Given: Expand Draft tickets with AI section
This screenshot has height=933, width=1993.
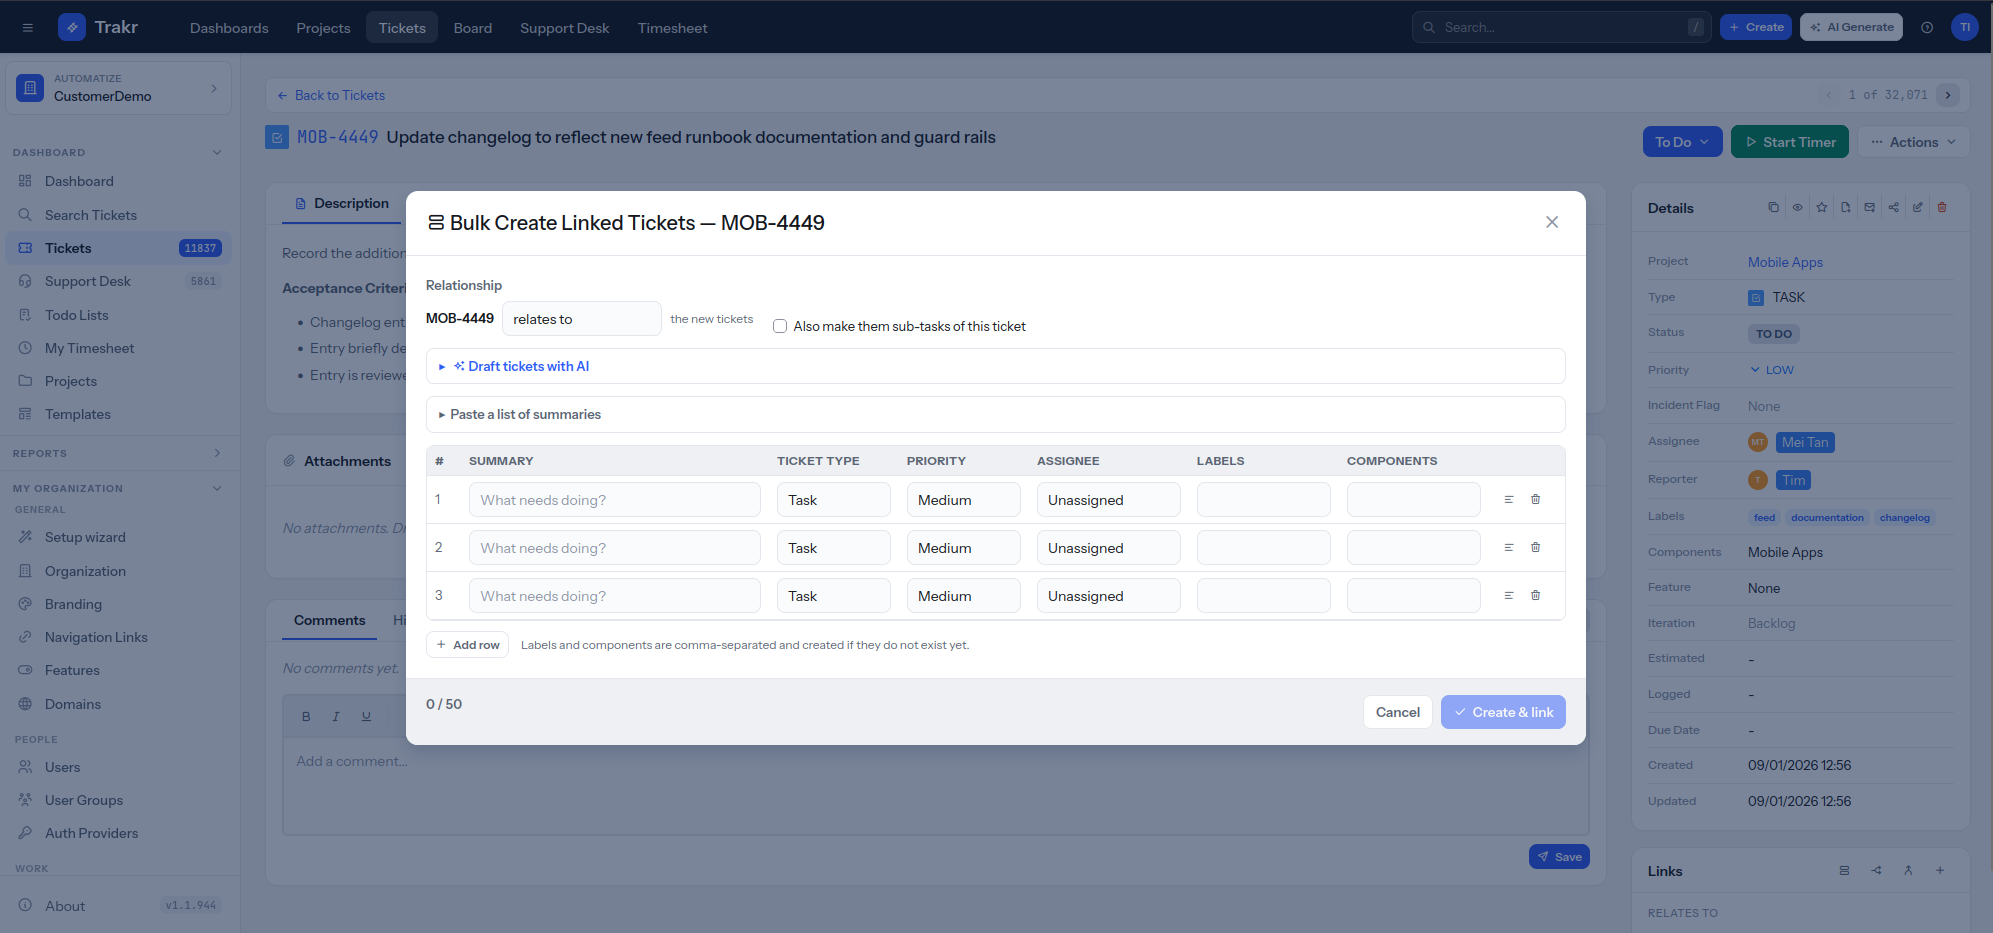Looking at the screenshot, I should (995, 366).
